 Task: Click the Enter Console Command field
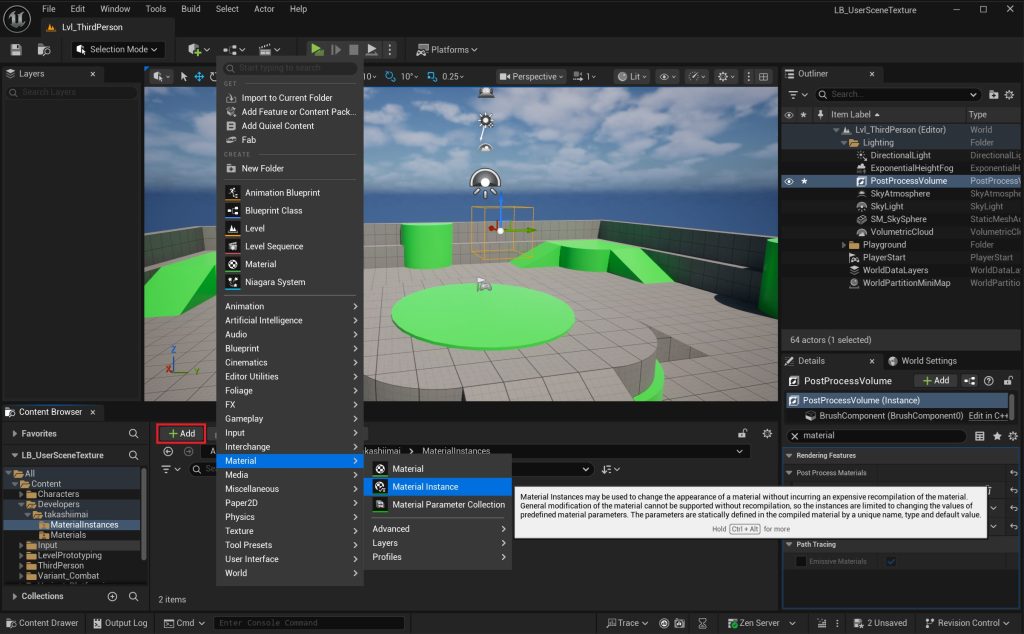pos(310,623)
